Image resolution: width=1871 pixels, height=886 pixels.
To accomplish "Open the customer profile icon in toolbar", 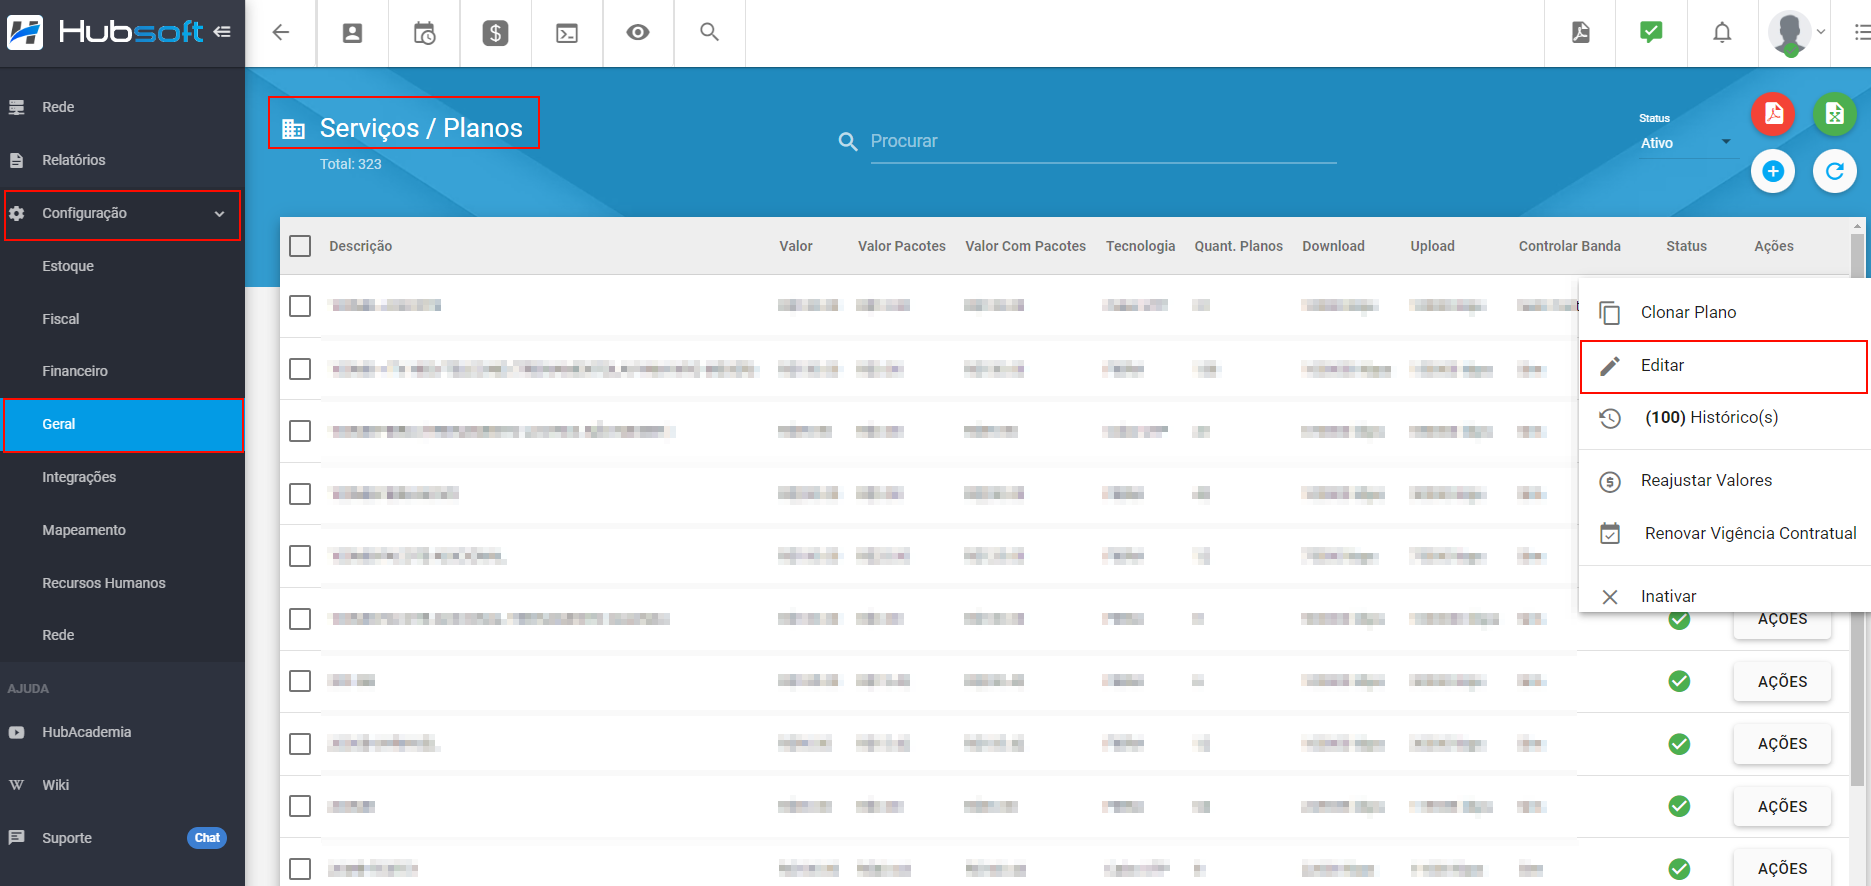I will (x=352, y=33).
